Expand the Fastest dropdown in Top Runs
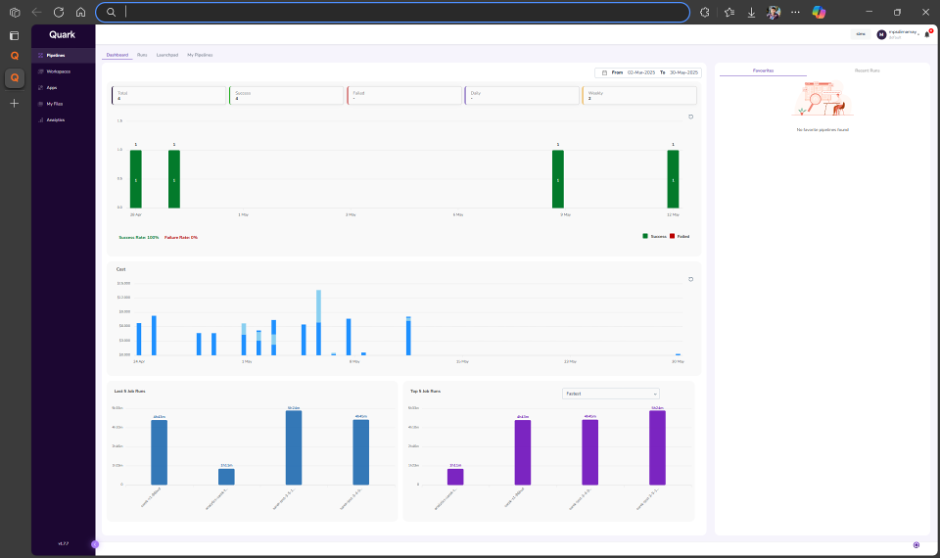The image size is (941, 558). pos(610,394)
